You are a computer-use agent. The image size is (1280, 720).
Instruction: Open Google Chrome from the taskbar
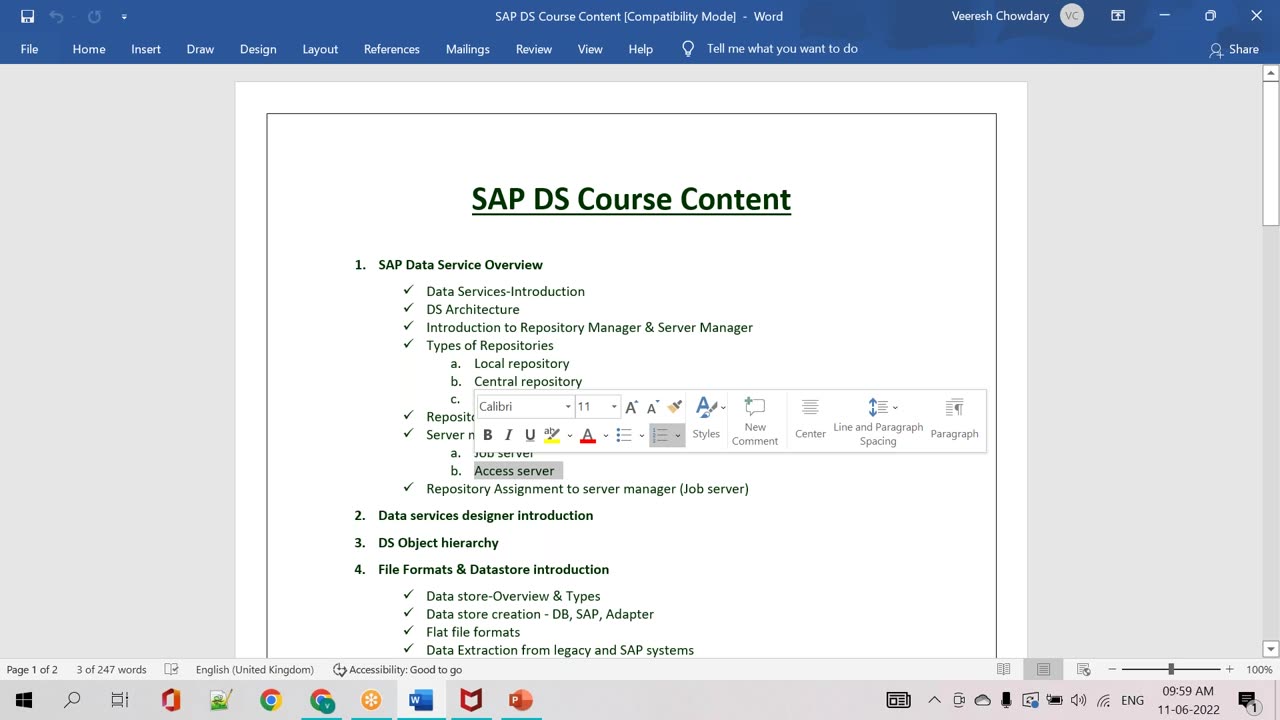point(271,700)
